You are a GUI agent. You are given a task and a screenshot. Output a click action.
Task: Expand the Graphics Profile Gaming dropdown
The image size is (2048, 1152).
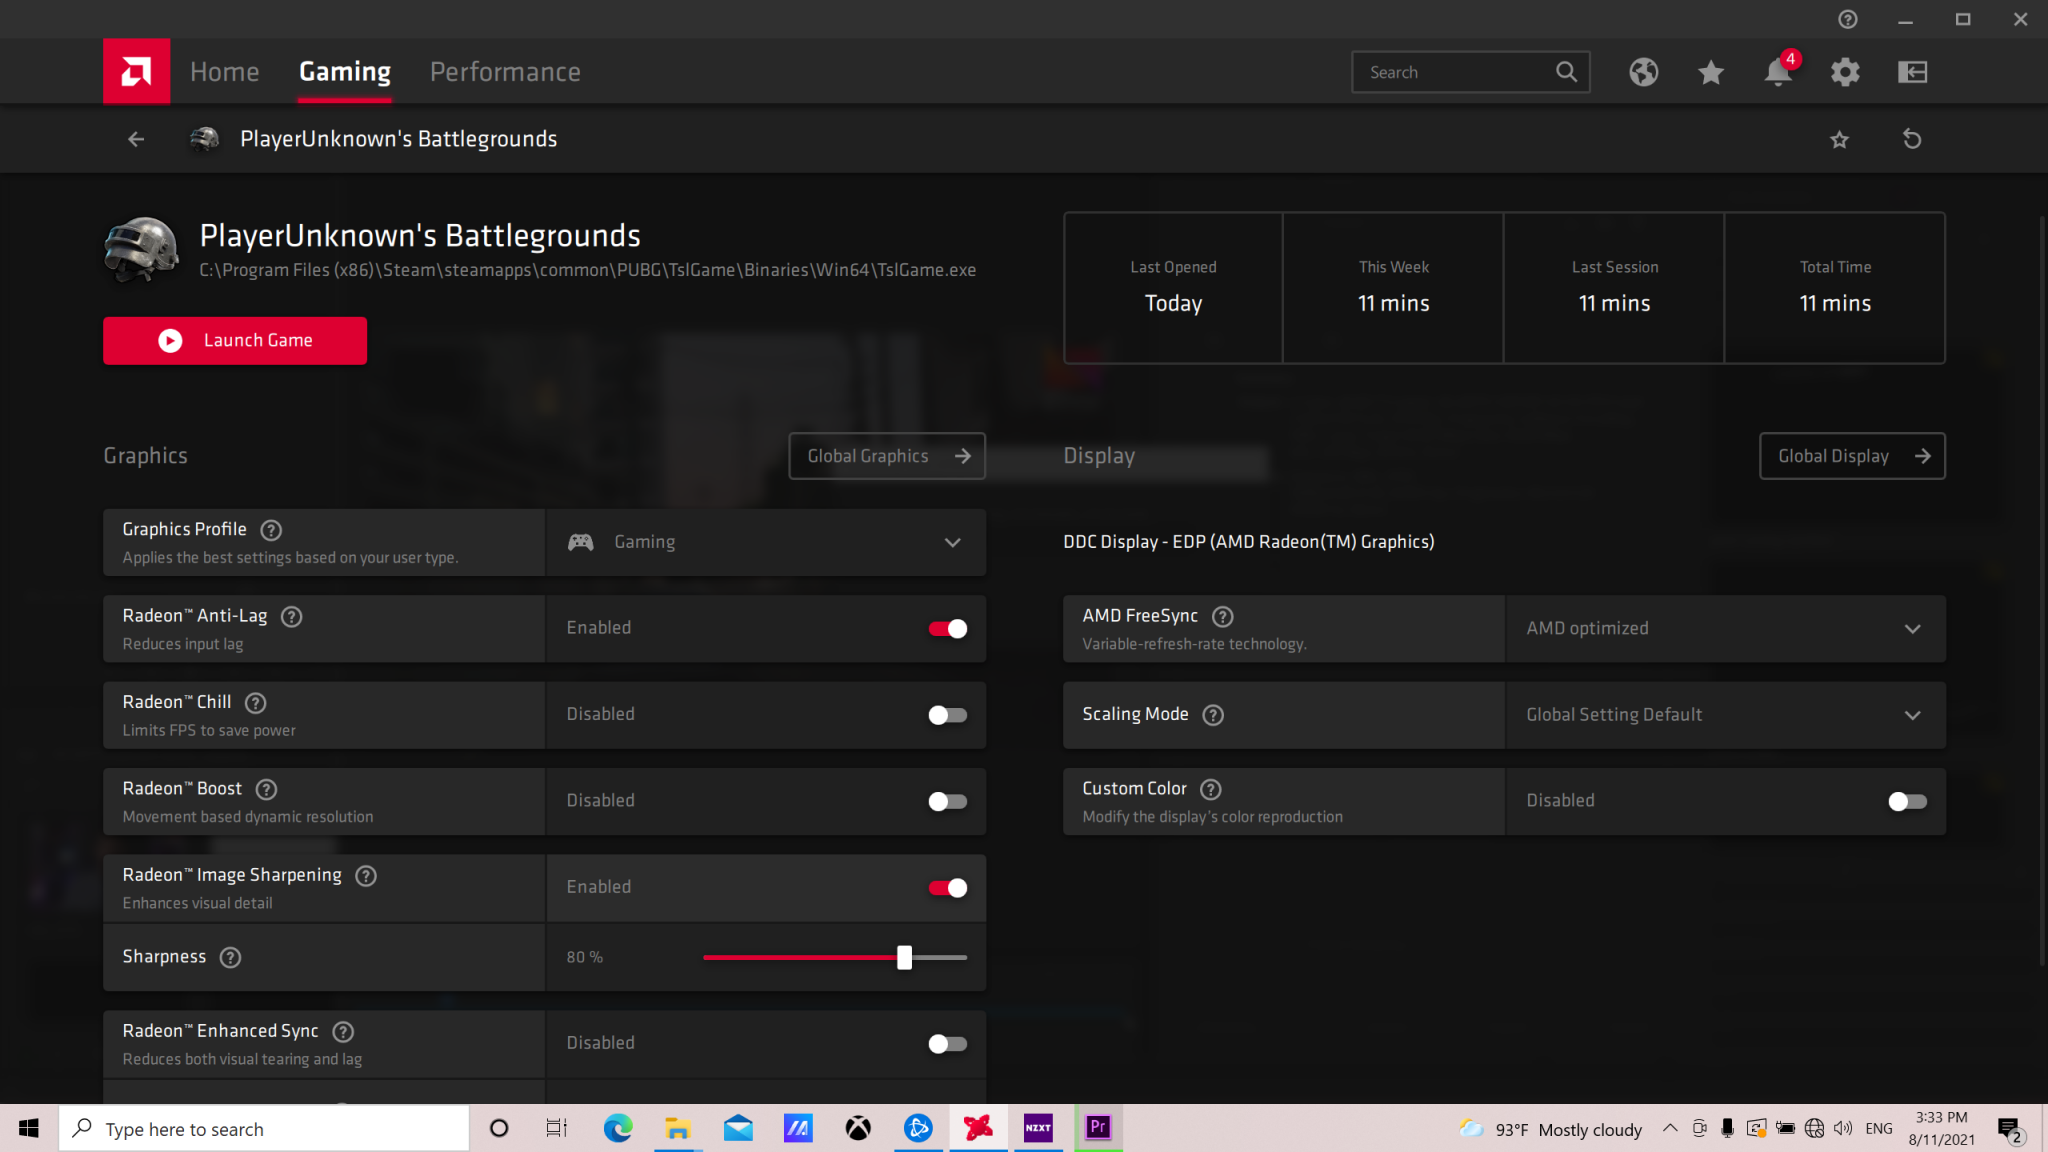(x=765, y=542)
